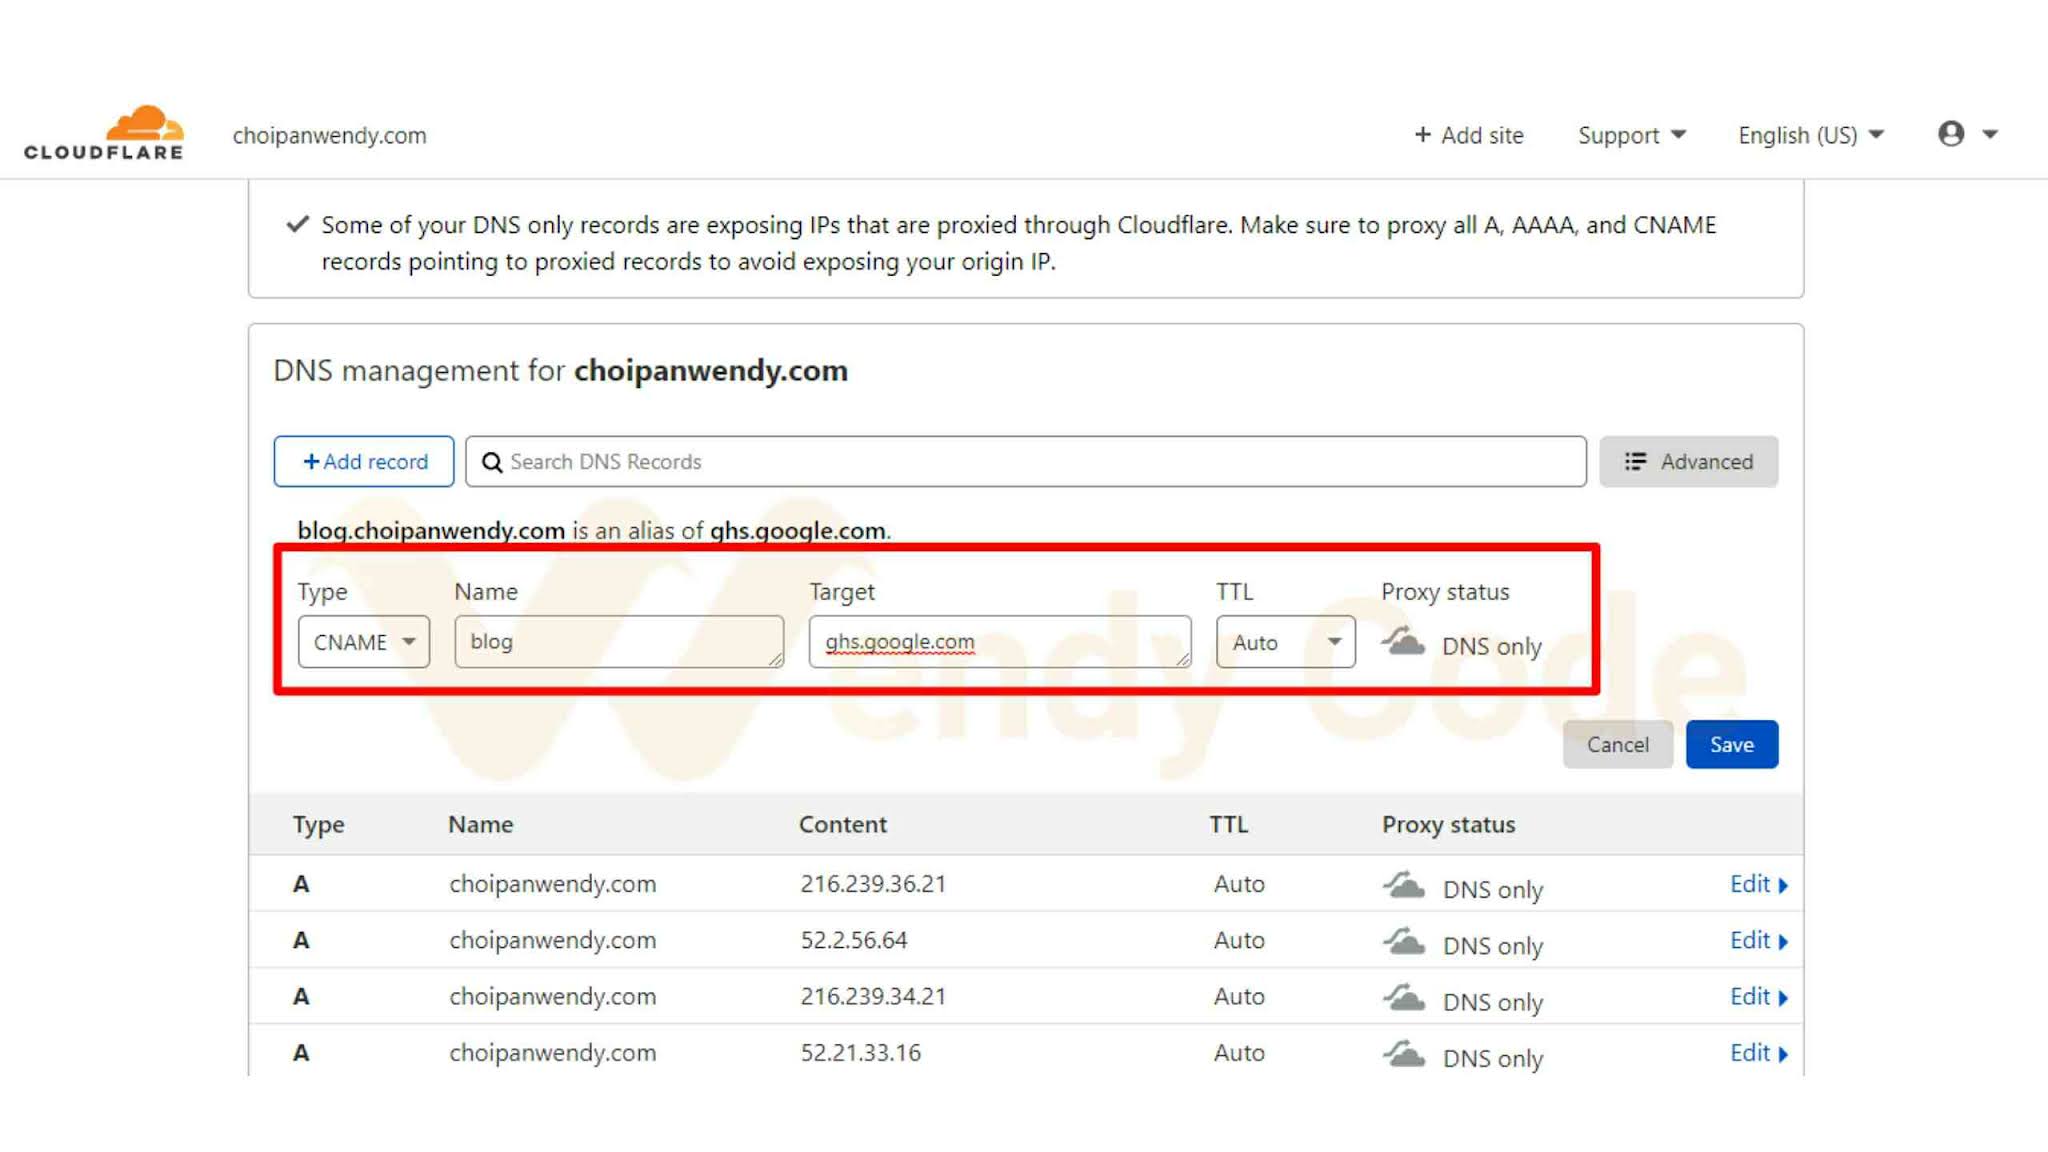Click choipanwendy.com site name in header

click(x=329, y=135)
